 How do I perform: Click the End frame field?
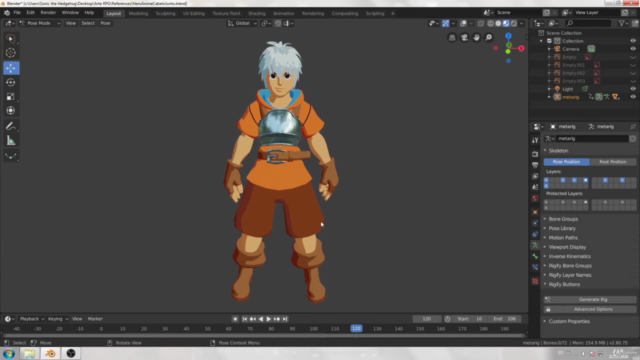[505, 319]
